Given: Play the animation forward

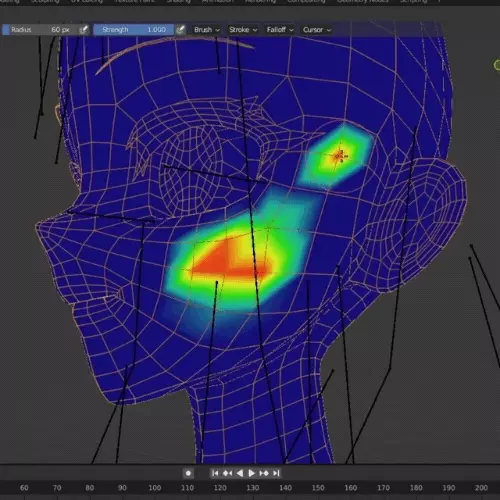Looking at the screenshot, I should tap(252, 473).
